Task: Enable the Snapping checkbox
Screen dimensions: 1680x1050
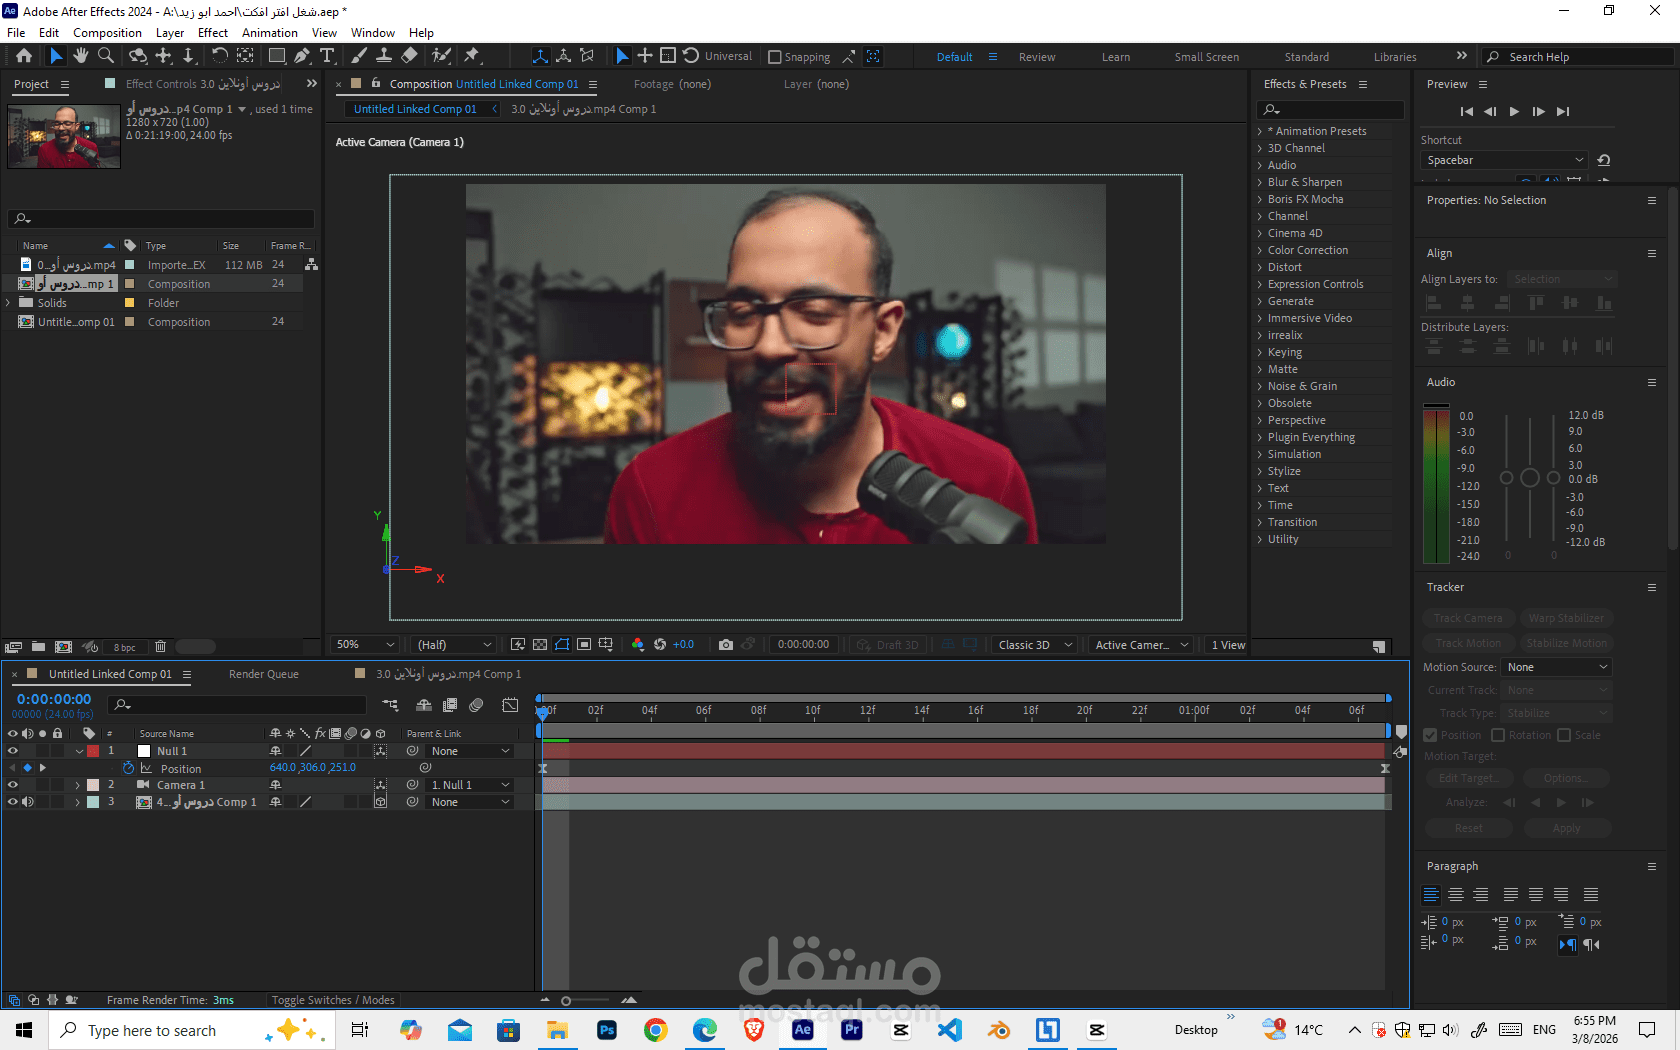Action: coord(775,57)
